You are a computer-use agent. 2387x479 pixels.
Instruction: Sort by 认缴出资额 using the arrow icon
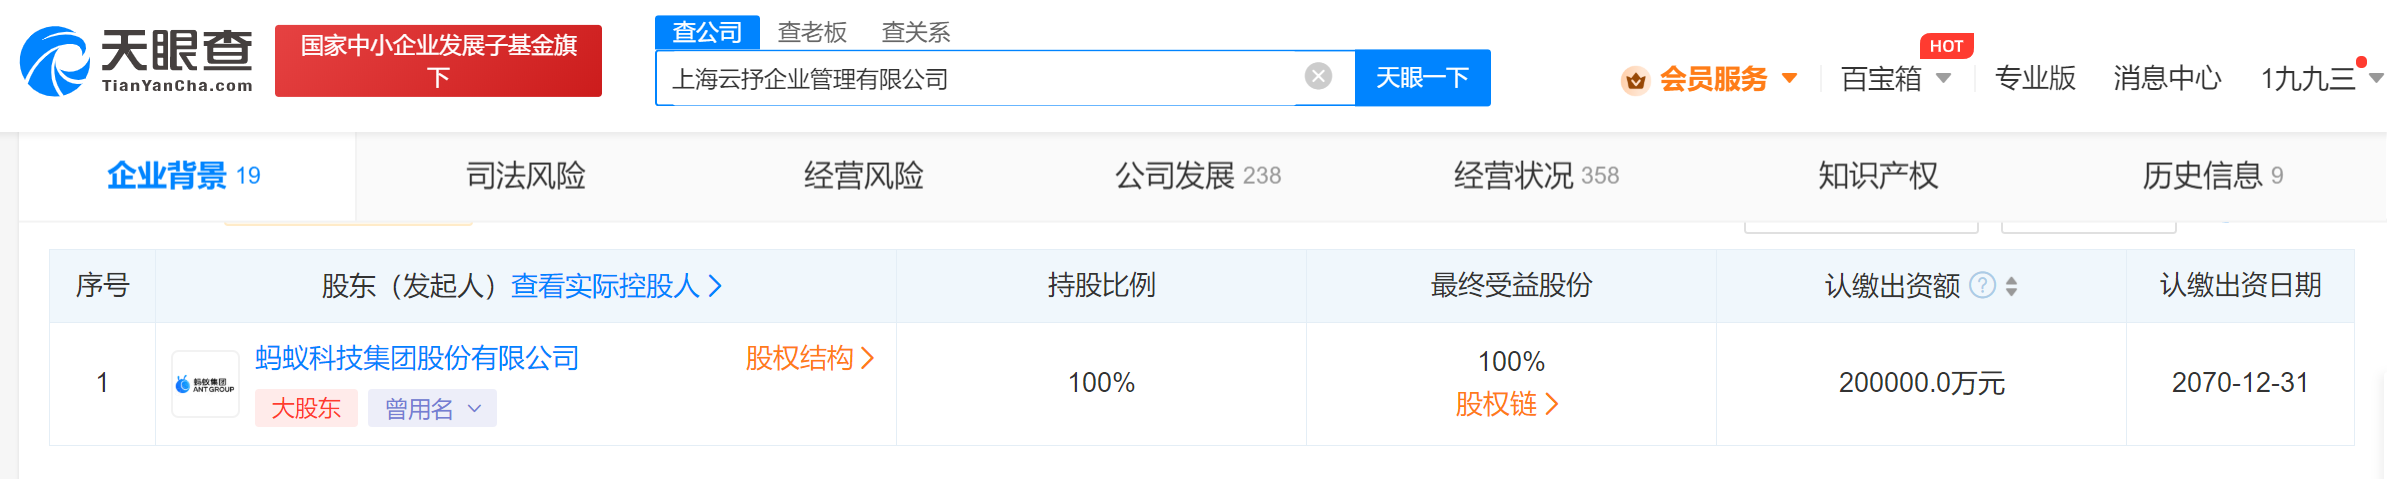(x=2012, y=286)
